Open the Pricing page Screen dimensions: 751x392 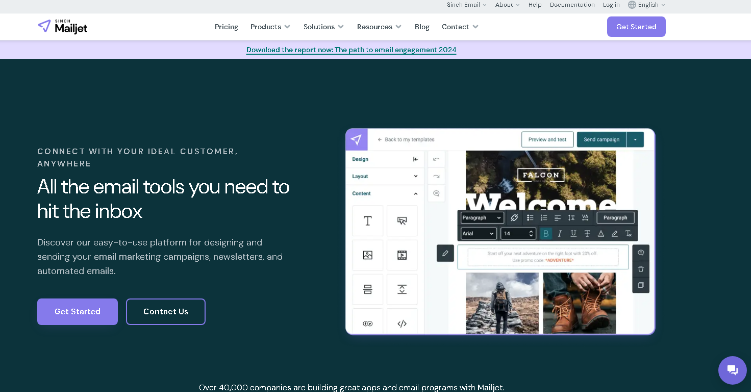tap(226, 27)
